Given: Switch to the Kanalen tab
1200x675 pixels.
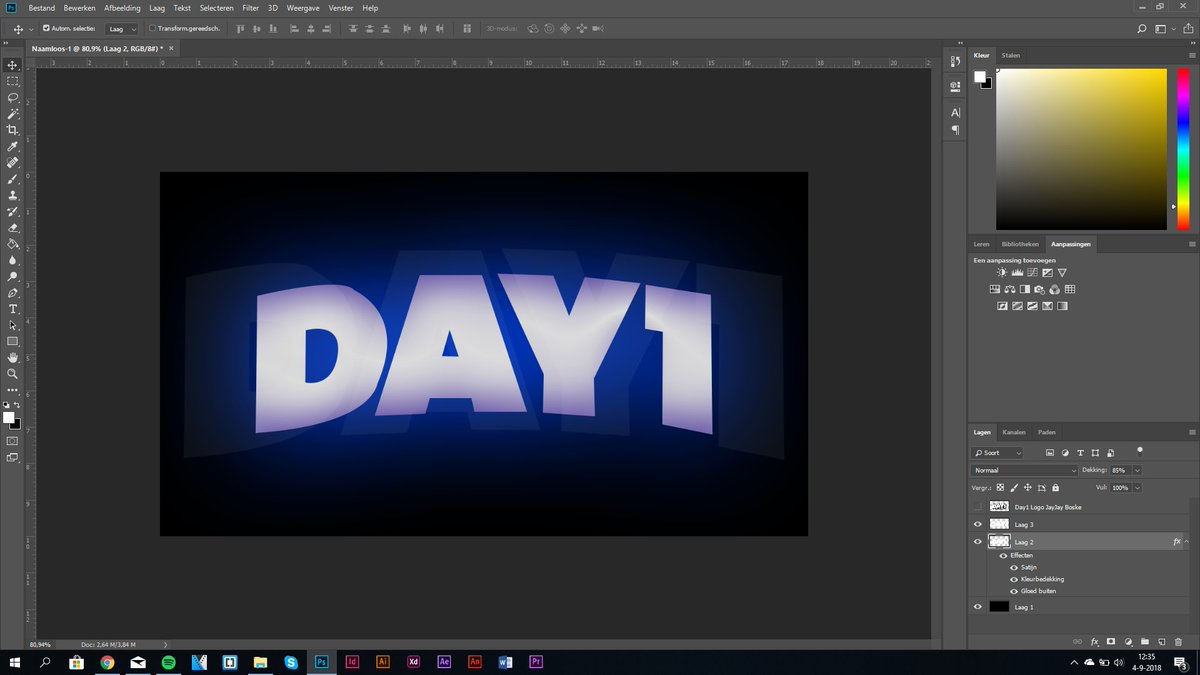Looking at the screenshot, I should (1014, 432).
